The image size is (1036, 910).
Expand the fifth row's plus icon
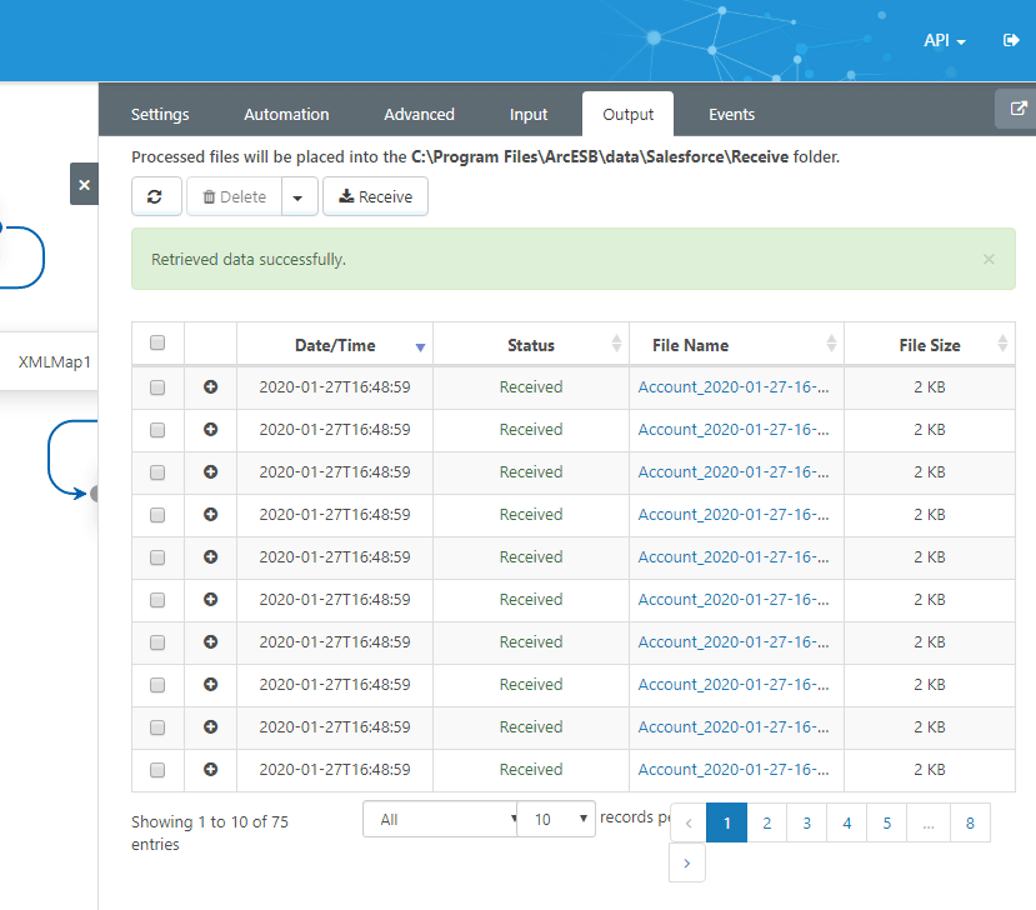coord(210,557)
